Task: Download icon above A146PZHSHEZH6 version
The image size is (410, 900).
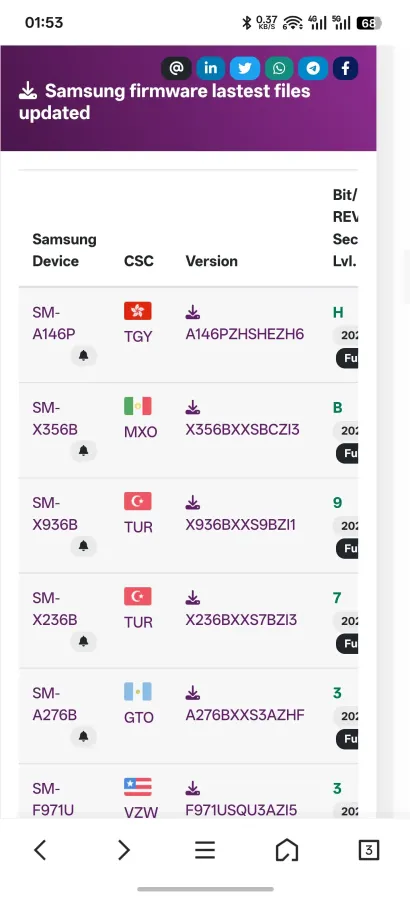Action: 193,313
